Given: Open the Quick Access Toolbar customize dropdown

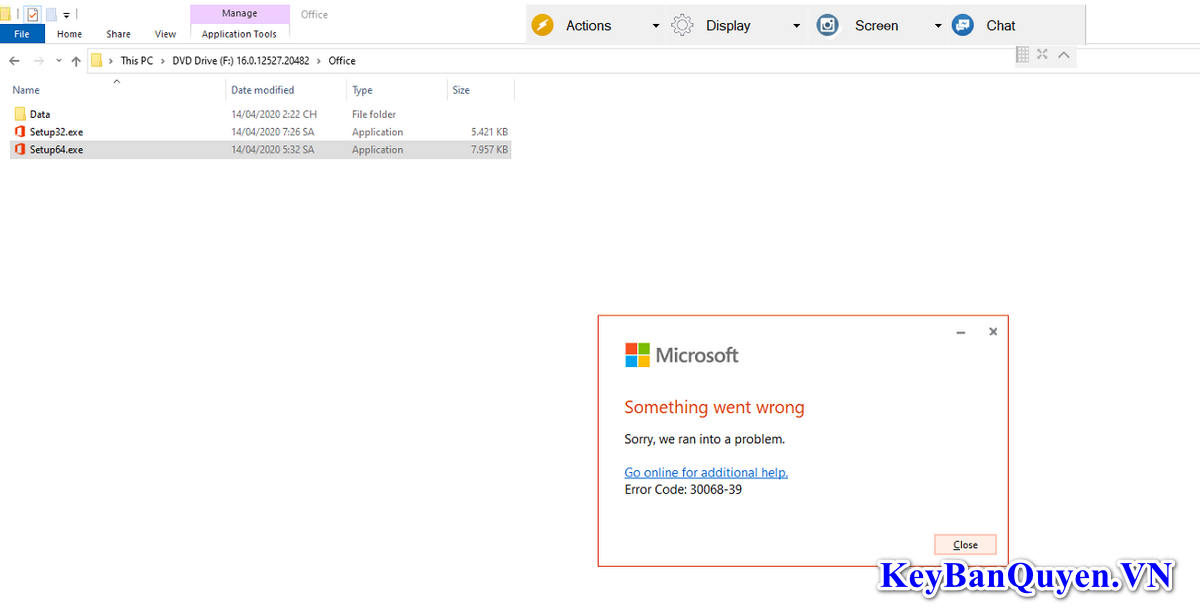Looking at the screenshot, I should (x=66, y=13).
